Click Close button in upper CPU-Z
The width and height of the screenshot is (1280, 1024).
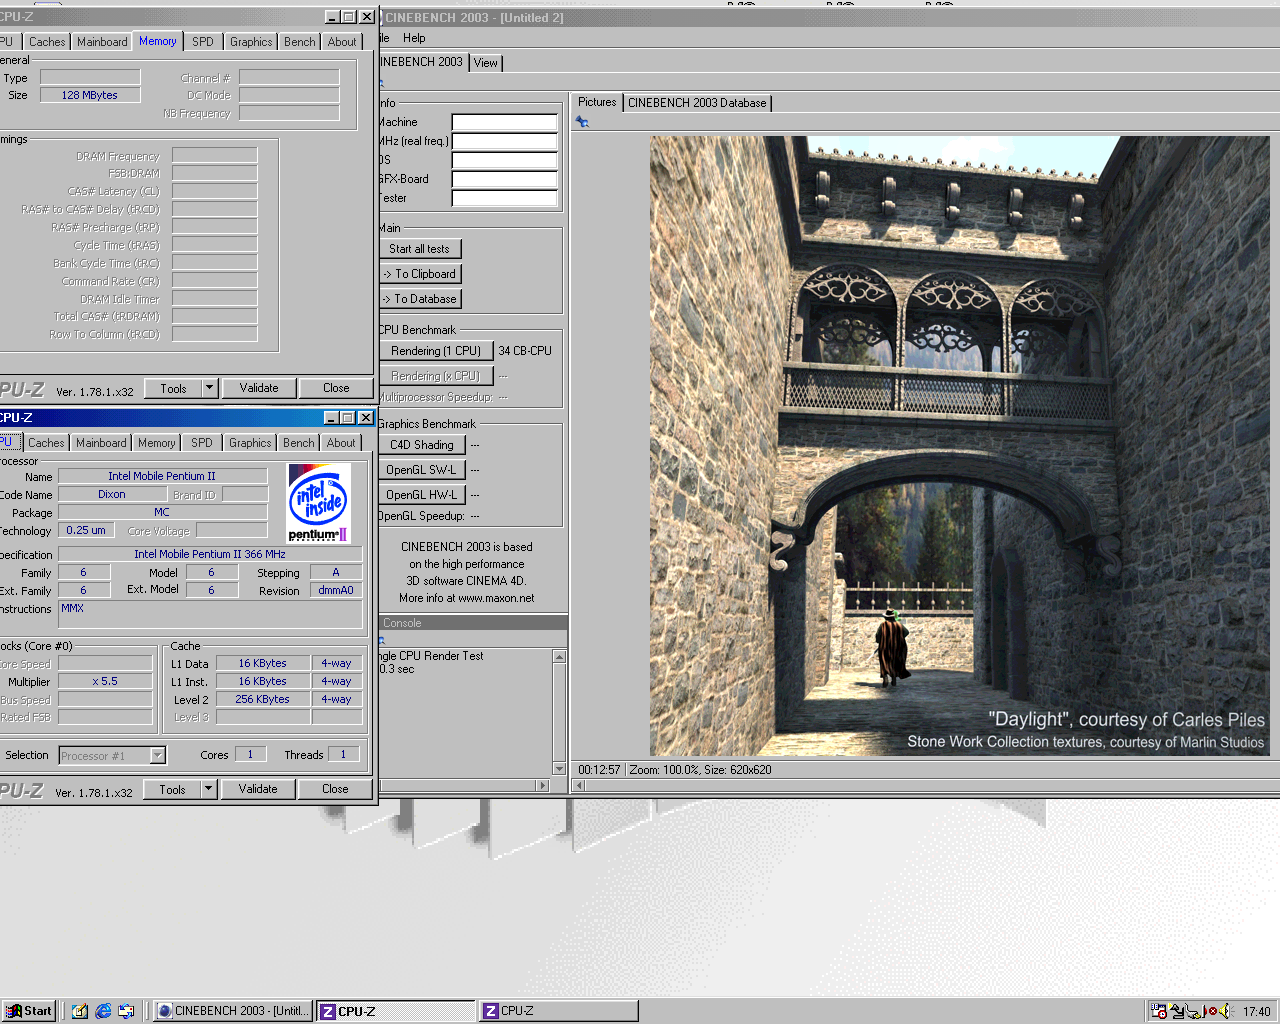336,388
